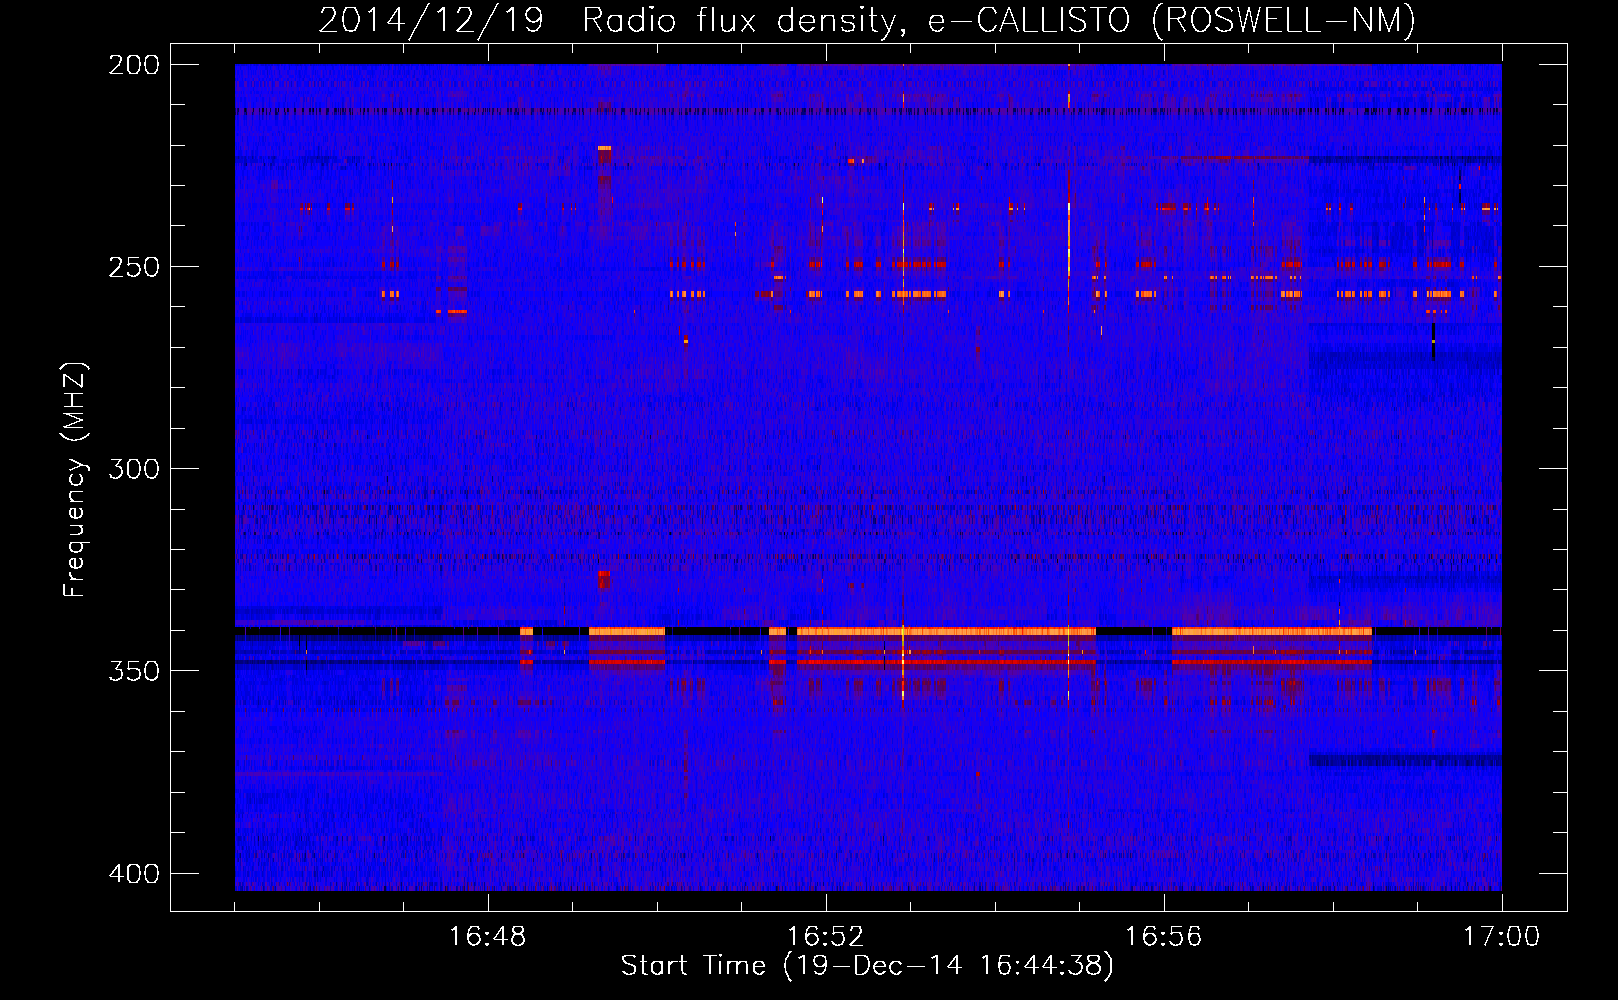Image resolution: width=1618 pixels, height=1000 pixels.
Task: Click the 17:00 time tick label
Action: coord(1502,937)
